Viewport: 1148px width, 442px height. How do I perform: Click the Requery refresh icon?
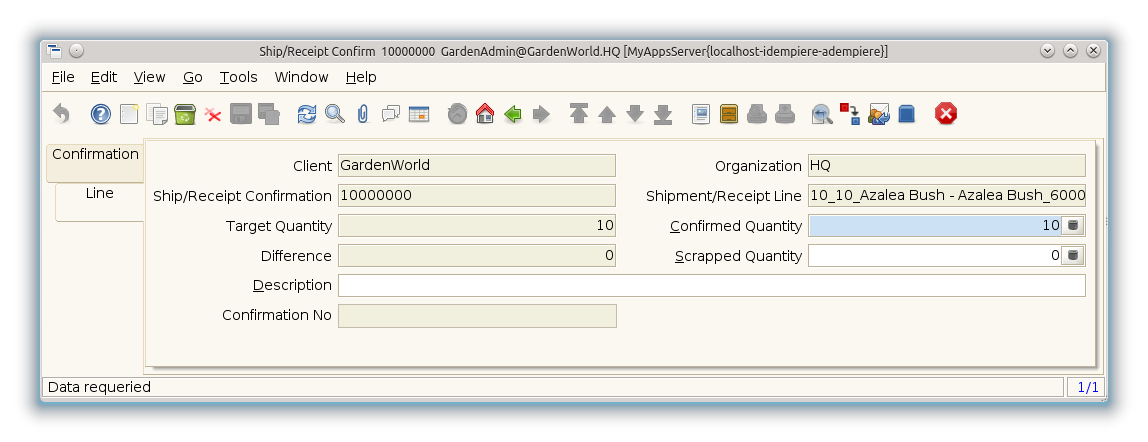[307, 115]
